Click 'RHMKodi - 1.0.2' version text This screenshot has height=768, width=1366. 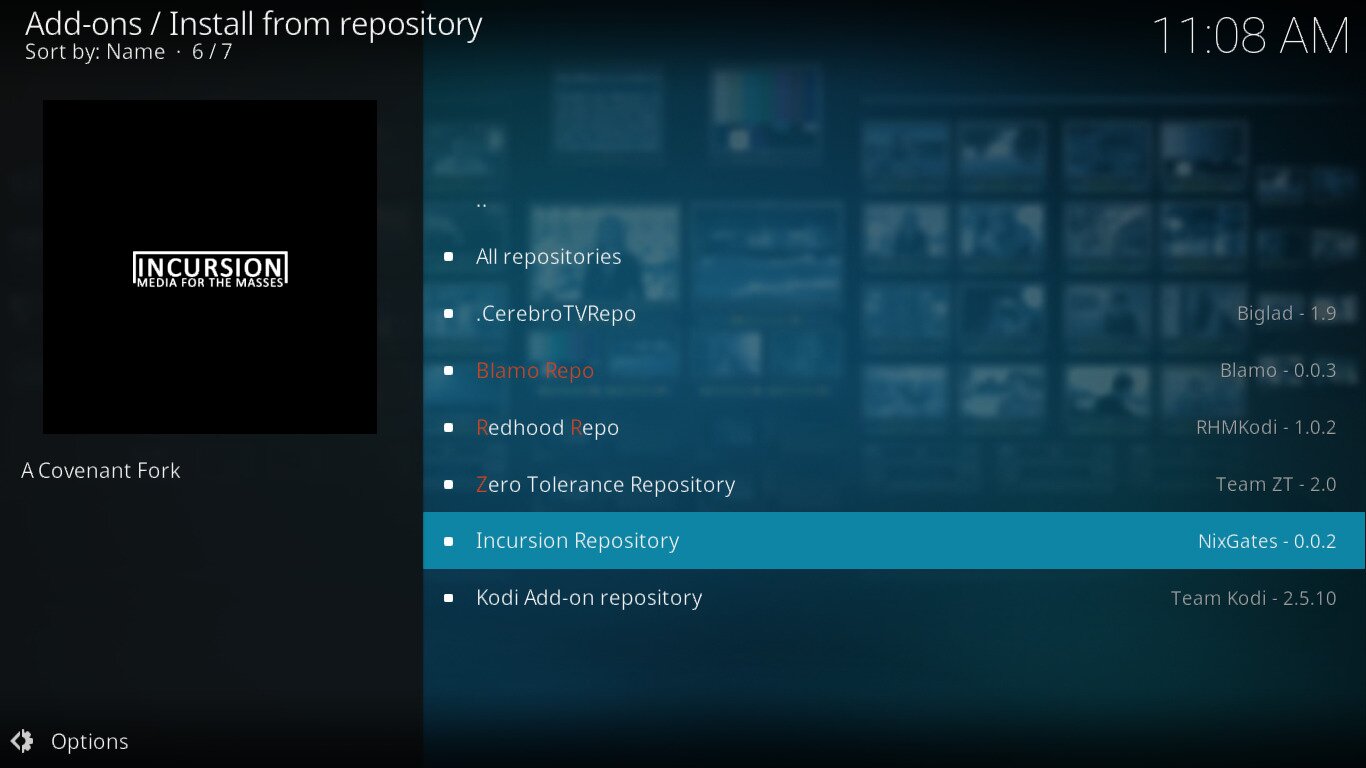point(1266,428)
